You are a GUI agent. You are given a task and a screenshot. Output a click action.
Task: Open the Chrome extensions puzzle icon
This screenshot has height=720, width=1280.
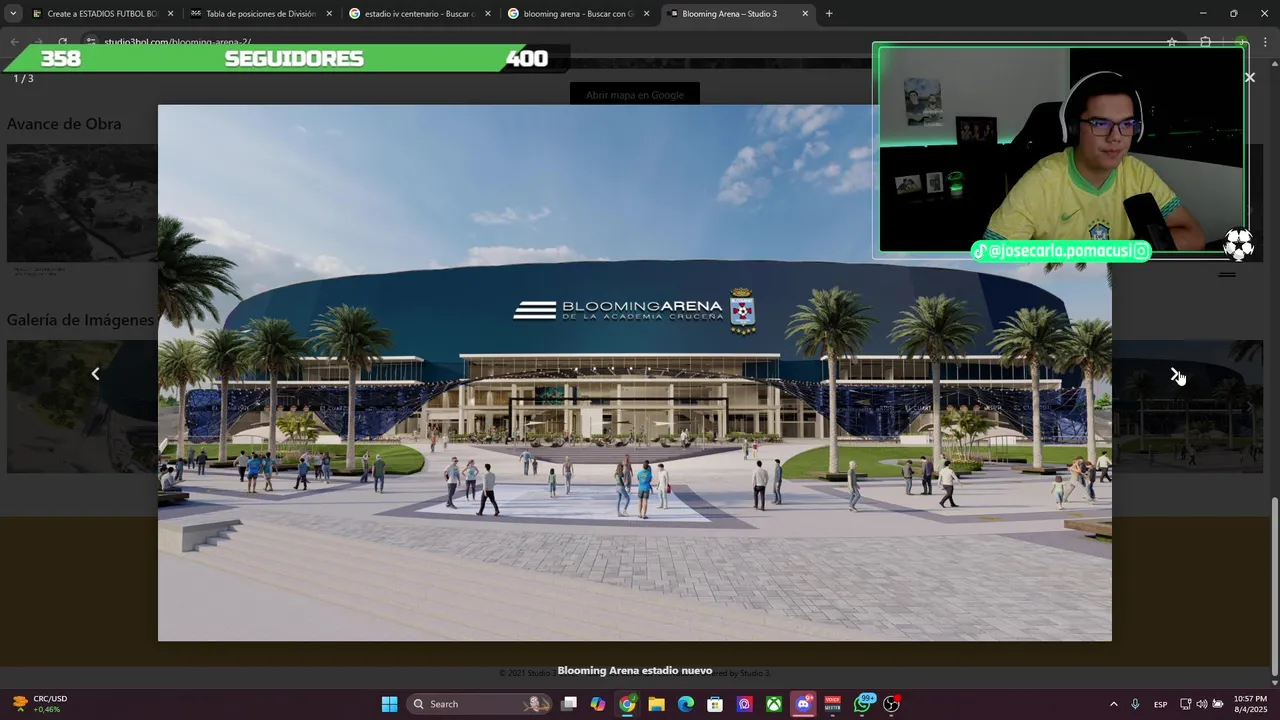tap(1205, 42)
